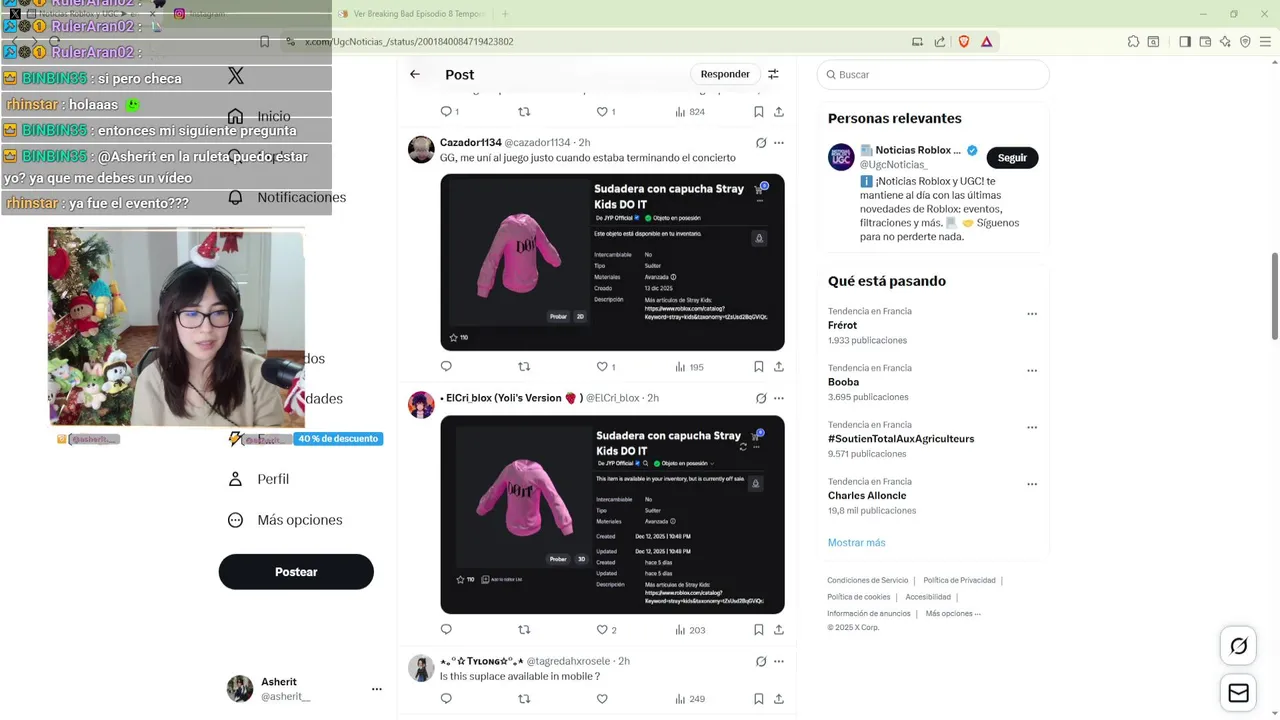Open more options for Booba trend
The height and width of the screenshot is (720, 1280).
(x=1032, y=370)
